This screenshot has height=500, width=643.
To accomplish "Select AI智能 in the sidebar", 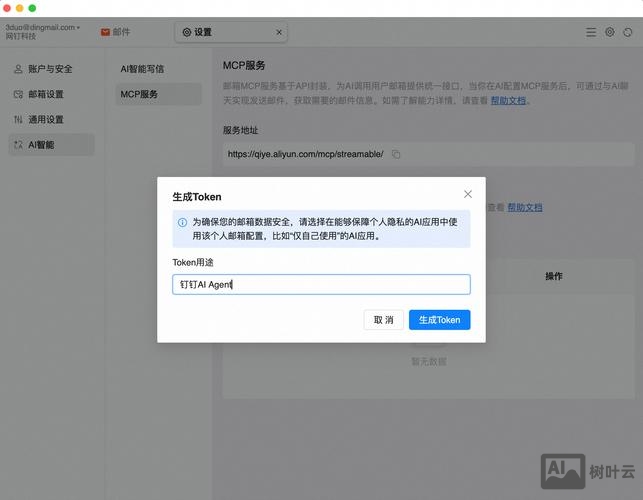I will point(51,145).
